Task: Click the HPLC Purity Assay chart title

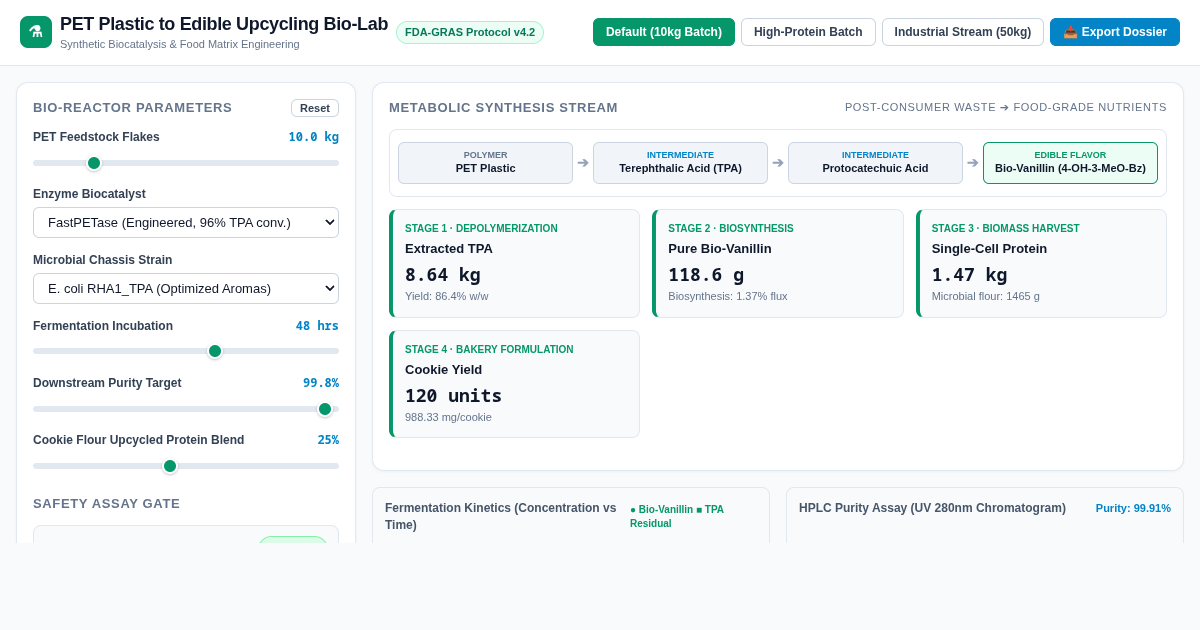Action: [932, 508]
